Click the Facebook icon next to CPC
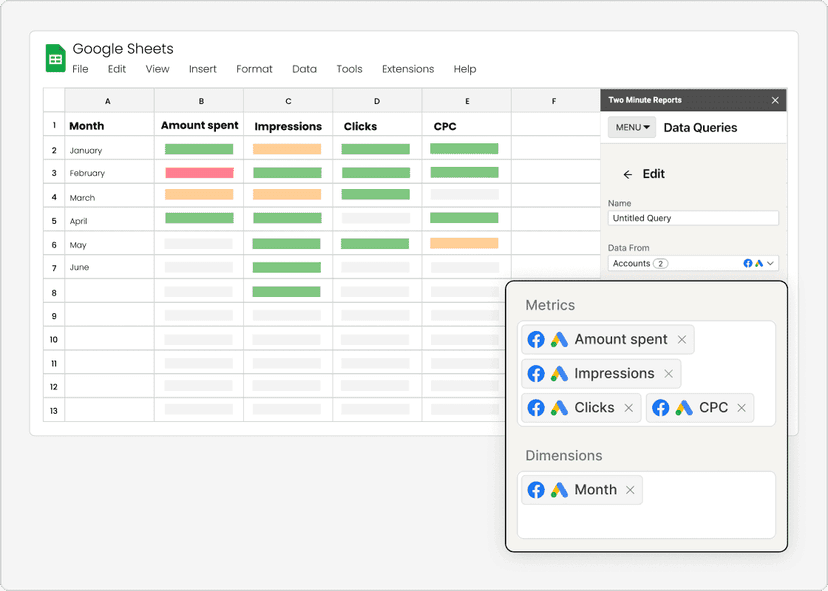This screenshot has width=828, height=591. (661, 408)
